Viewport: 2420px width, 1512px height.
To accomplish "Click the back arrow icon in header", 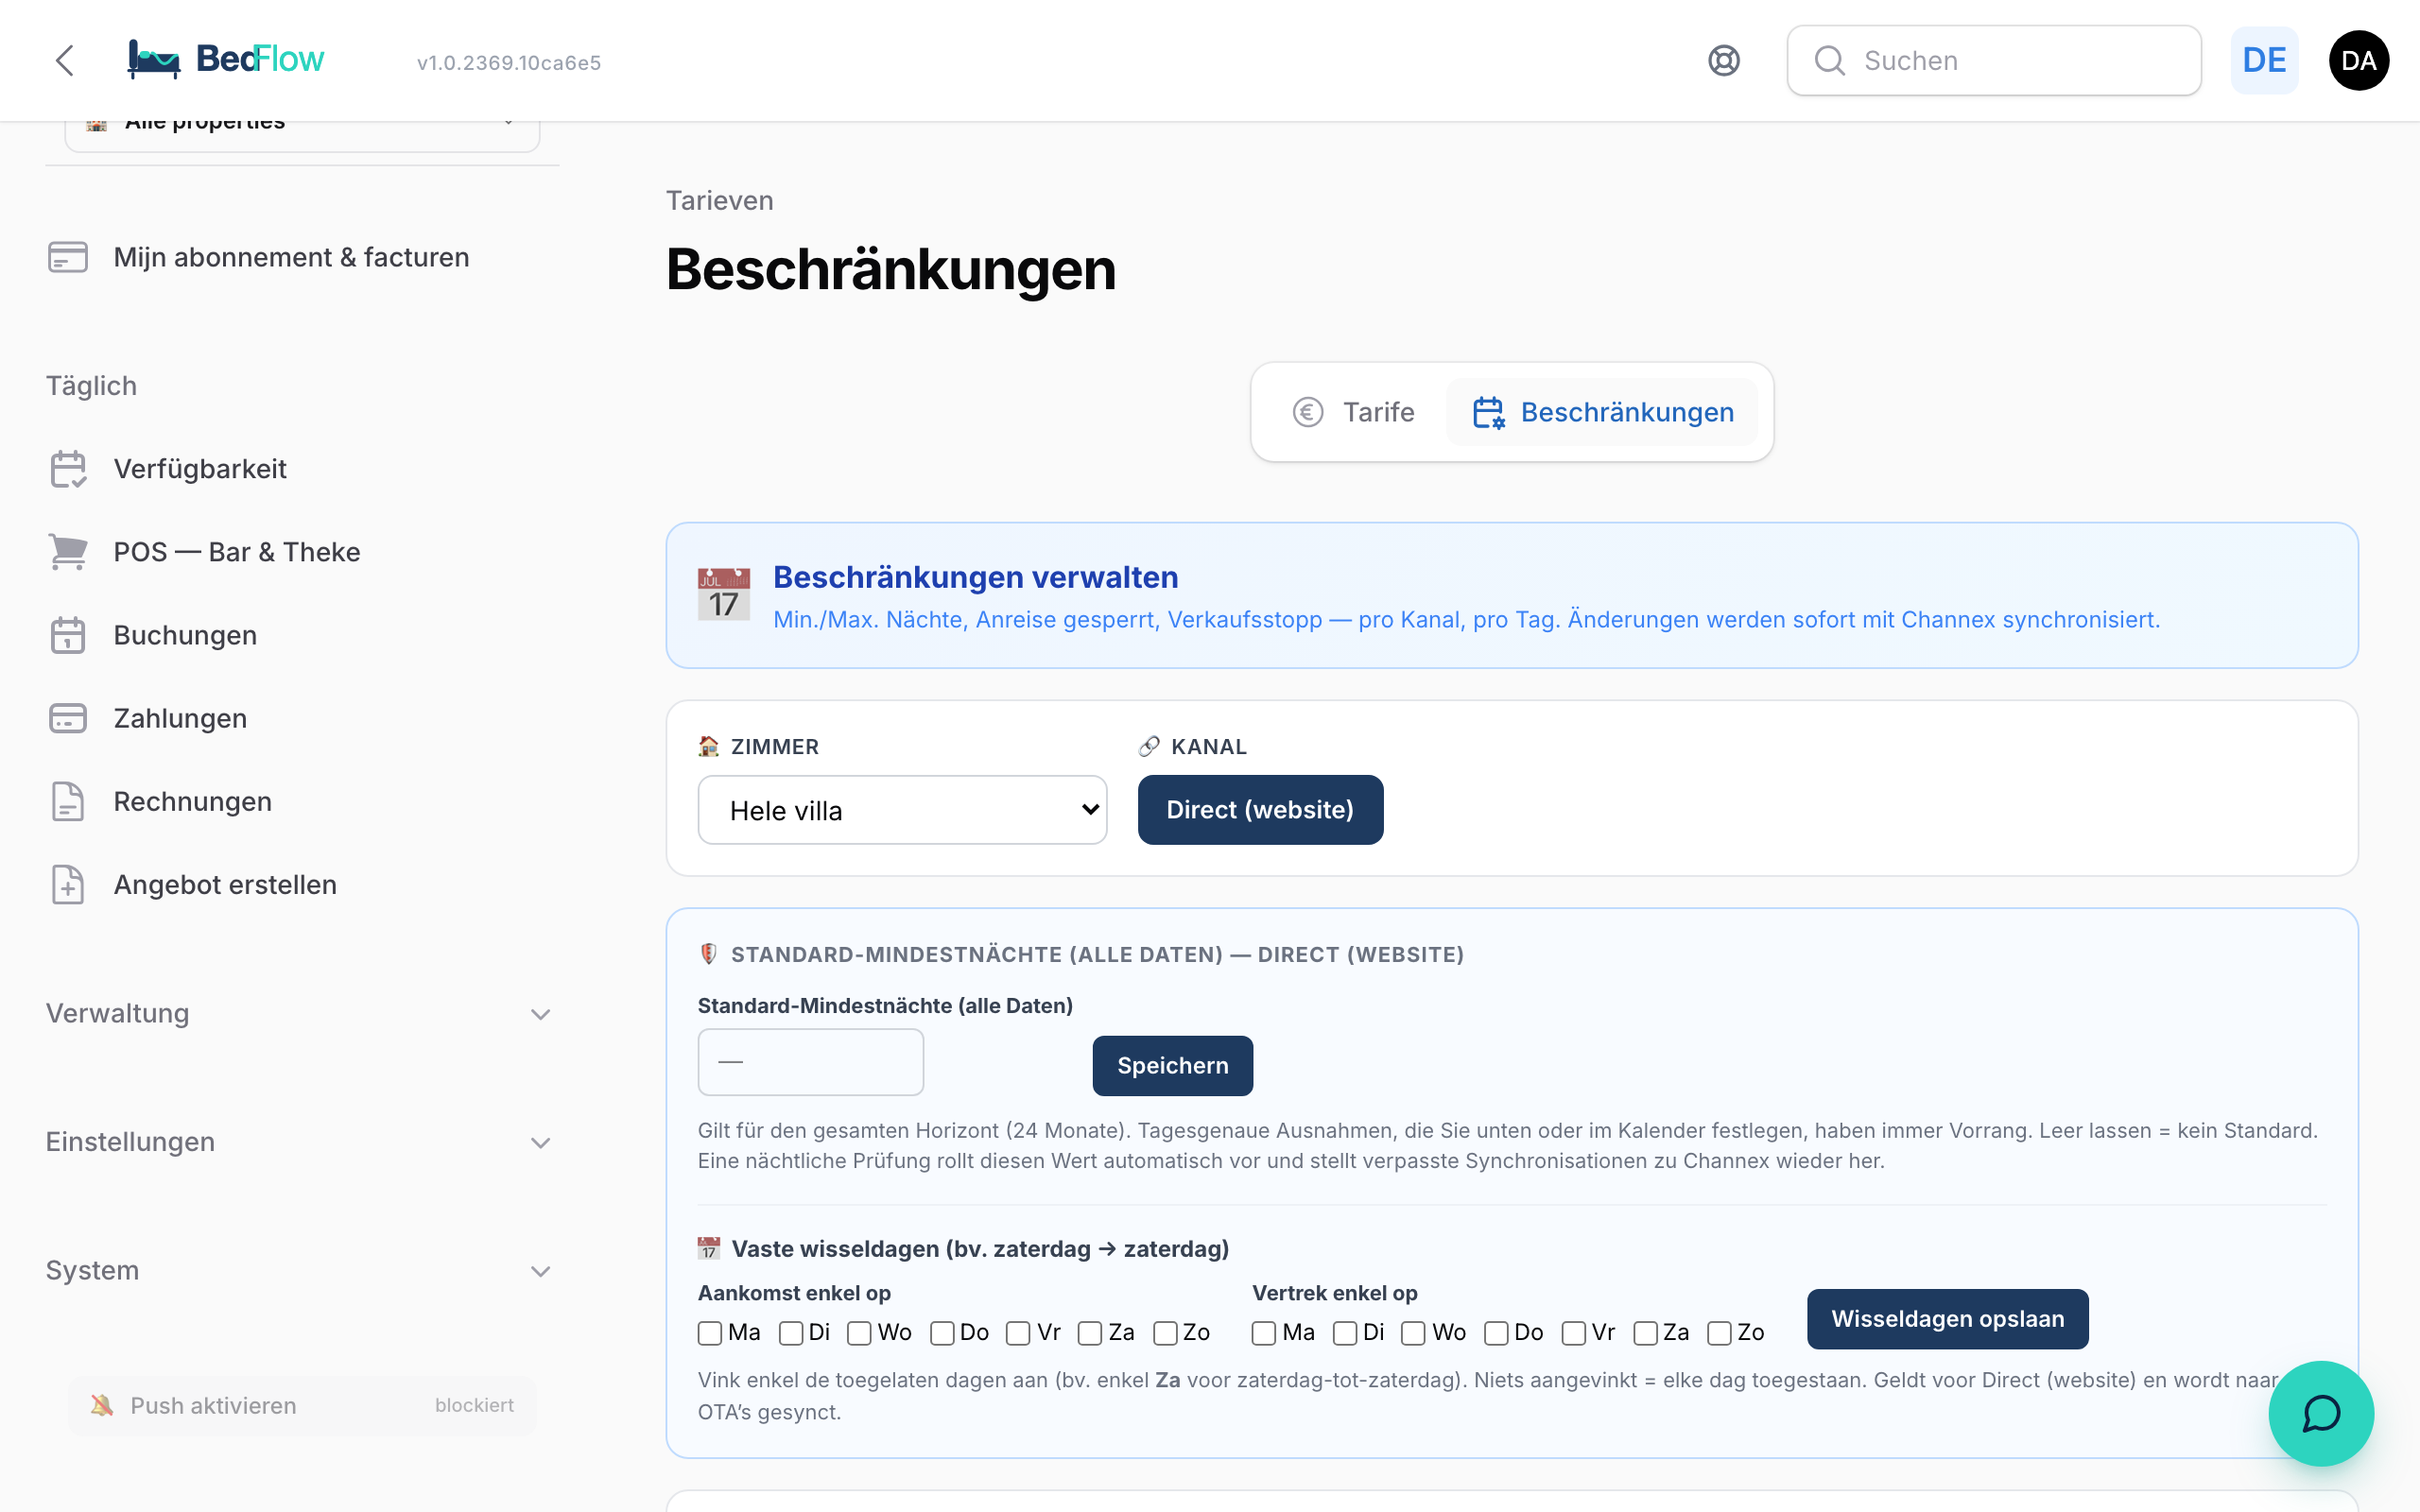I will click(x=65, y=61).
